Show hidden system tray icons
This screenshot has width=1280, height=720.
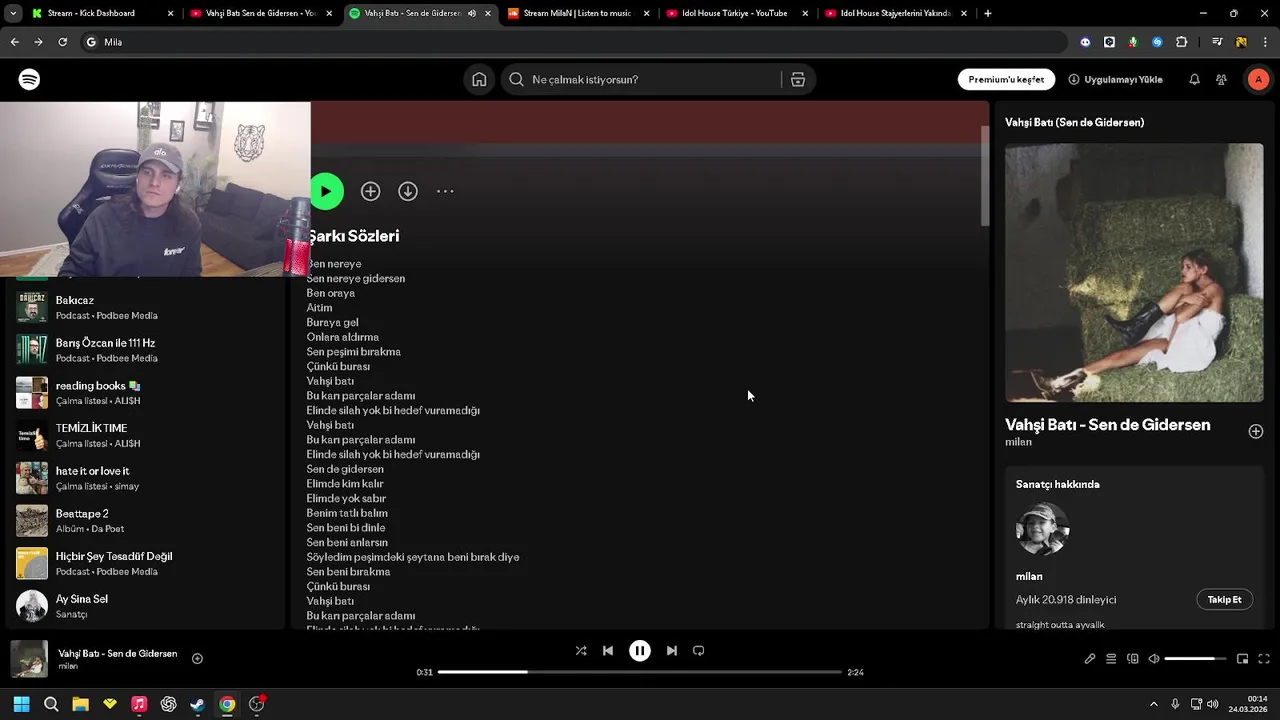[x=1153, y=704]
